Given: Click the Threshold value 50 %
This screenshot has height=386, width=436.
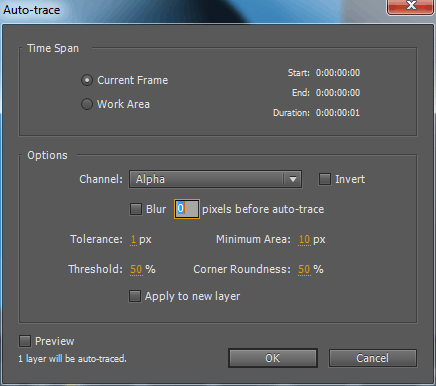Looking at the screenshot, I should [136, 269].
